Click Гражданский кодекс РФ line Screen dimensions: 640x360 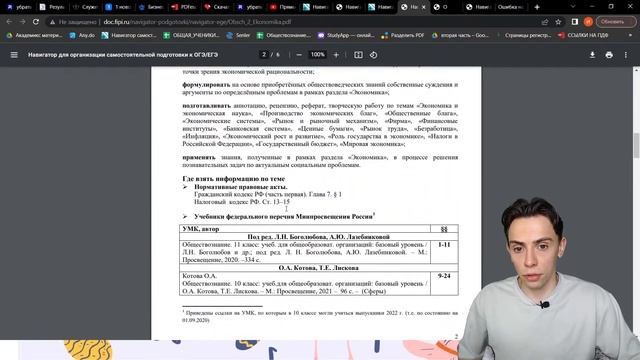click(268, 194)
